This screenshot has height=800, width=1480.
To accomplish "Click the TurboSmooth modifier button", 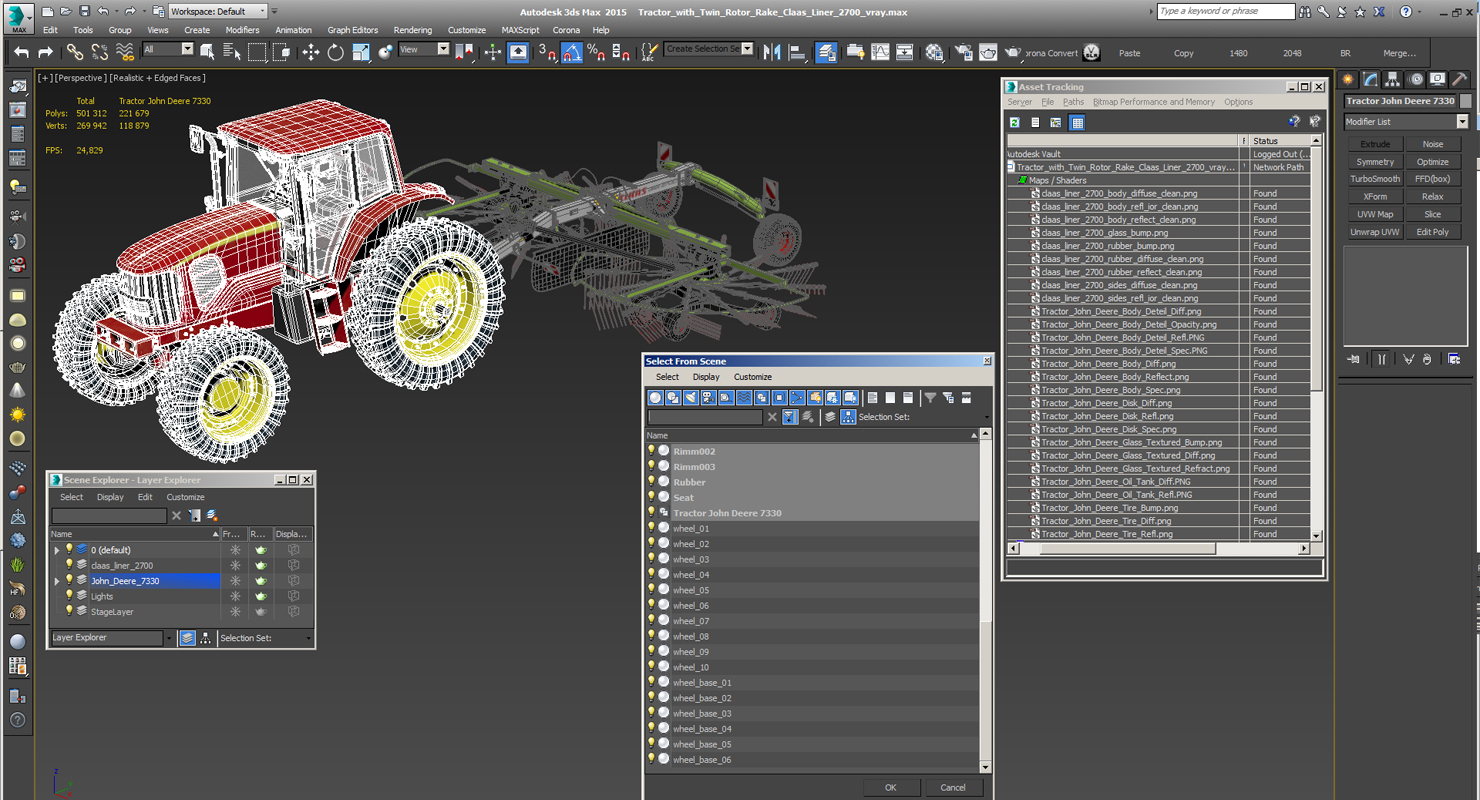I will [1375, 179].
